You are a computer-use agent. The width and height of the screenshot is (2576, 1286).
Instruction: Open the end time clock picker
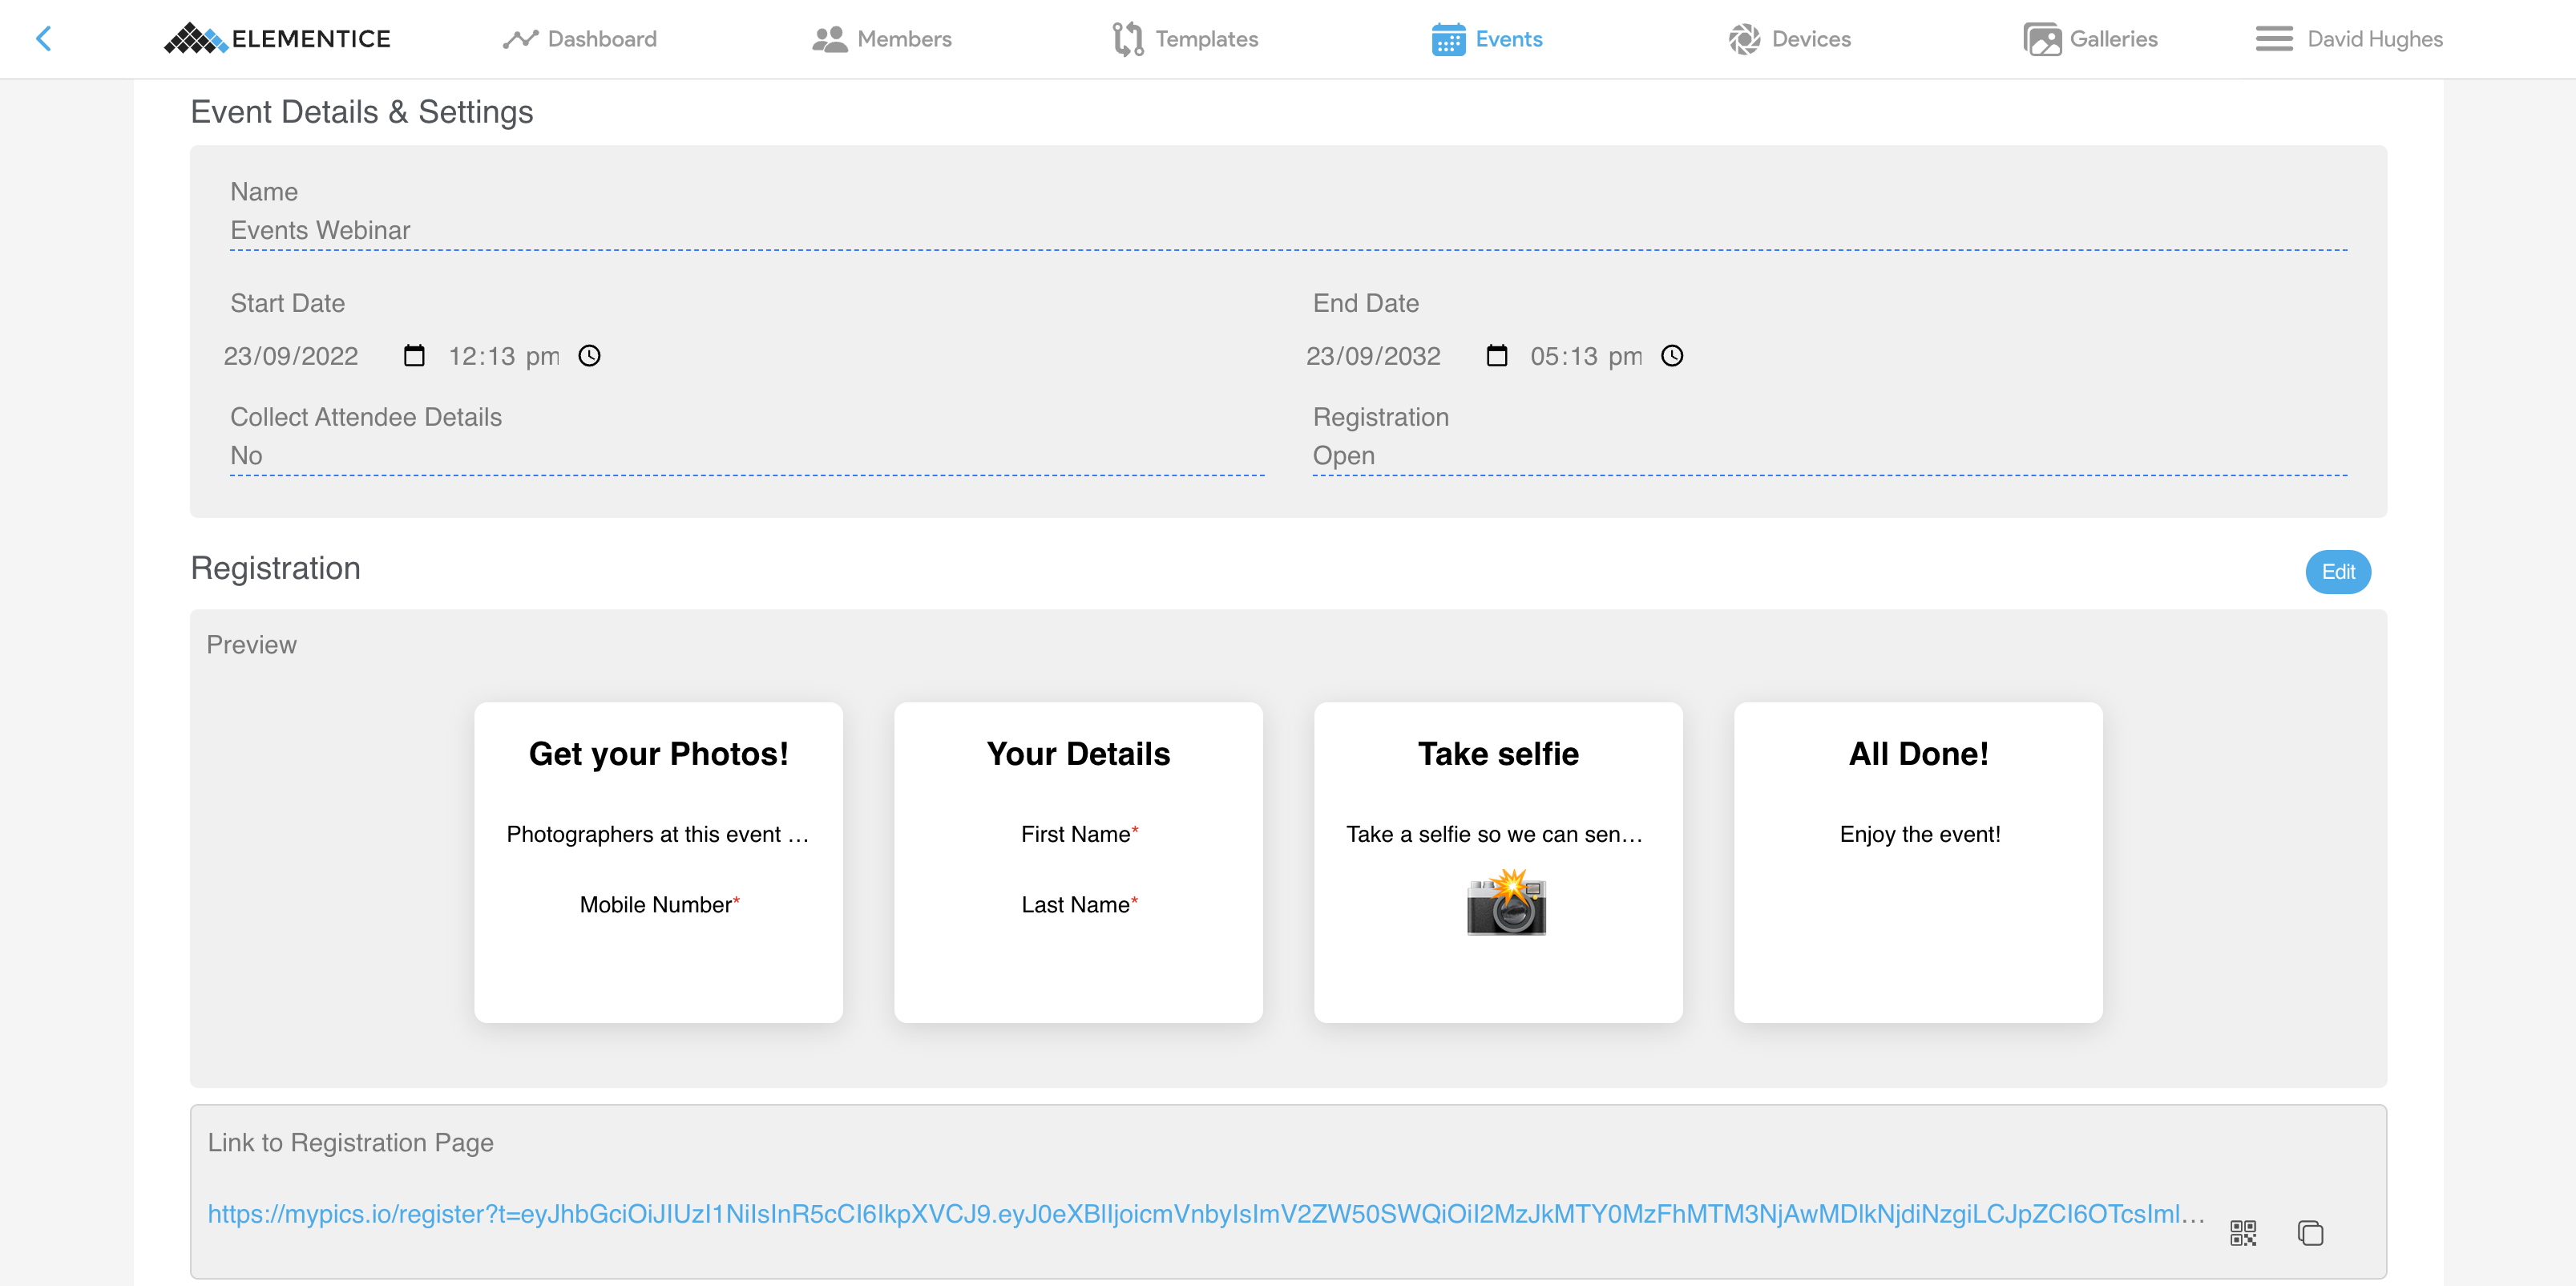coord(1673,356)
